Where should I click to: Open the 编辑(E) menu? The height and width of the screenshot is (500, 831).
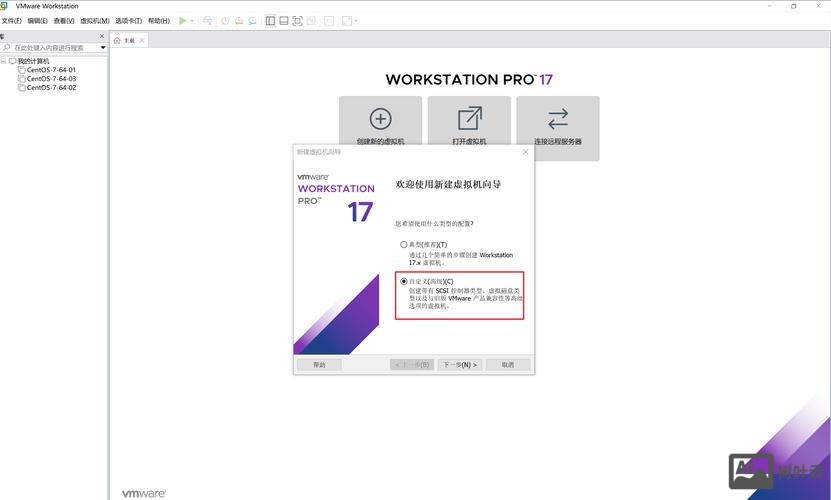tap(38, 21)
